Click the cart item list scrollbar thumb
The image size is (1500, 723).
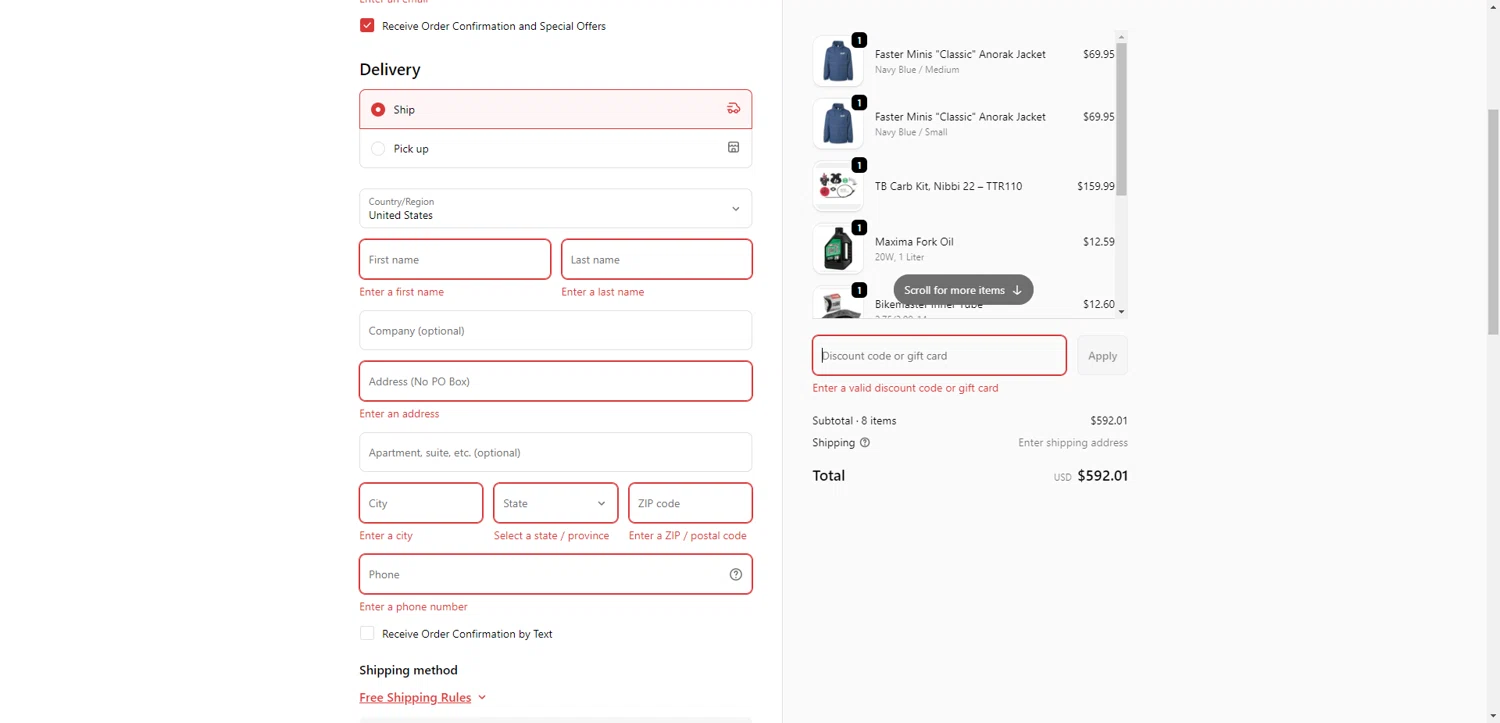1121,119
